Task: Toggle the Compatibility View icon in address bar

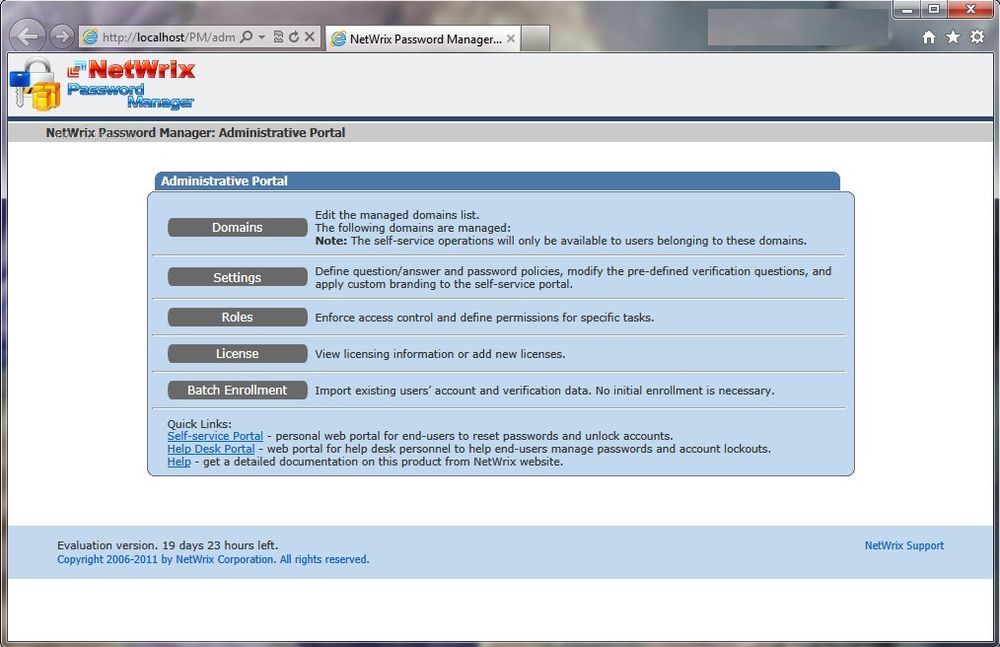Action: pyautogui.click(x=278, y=37)
